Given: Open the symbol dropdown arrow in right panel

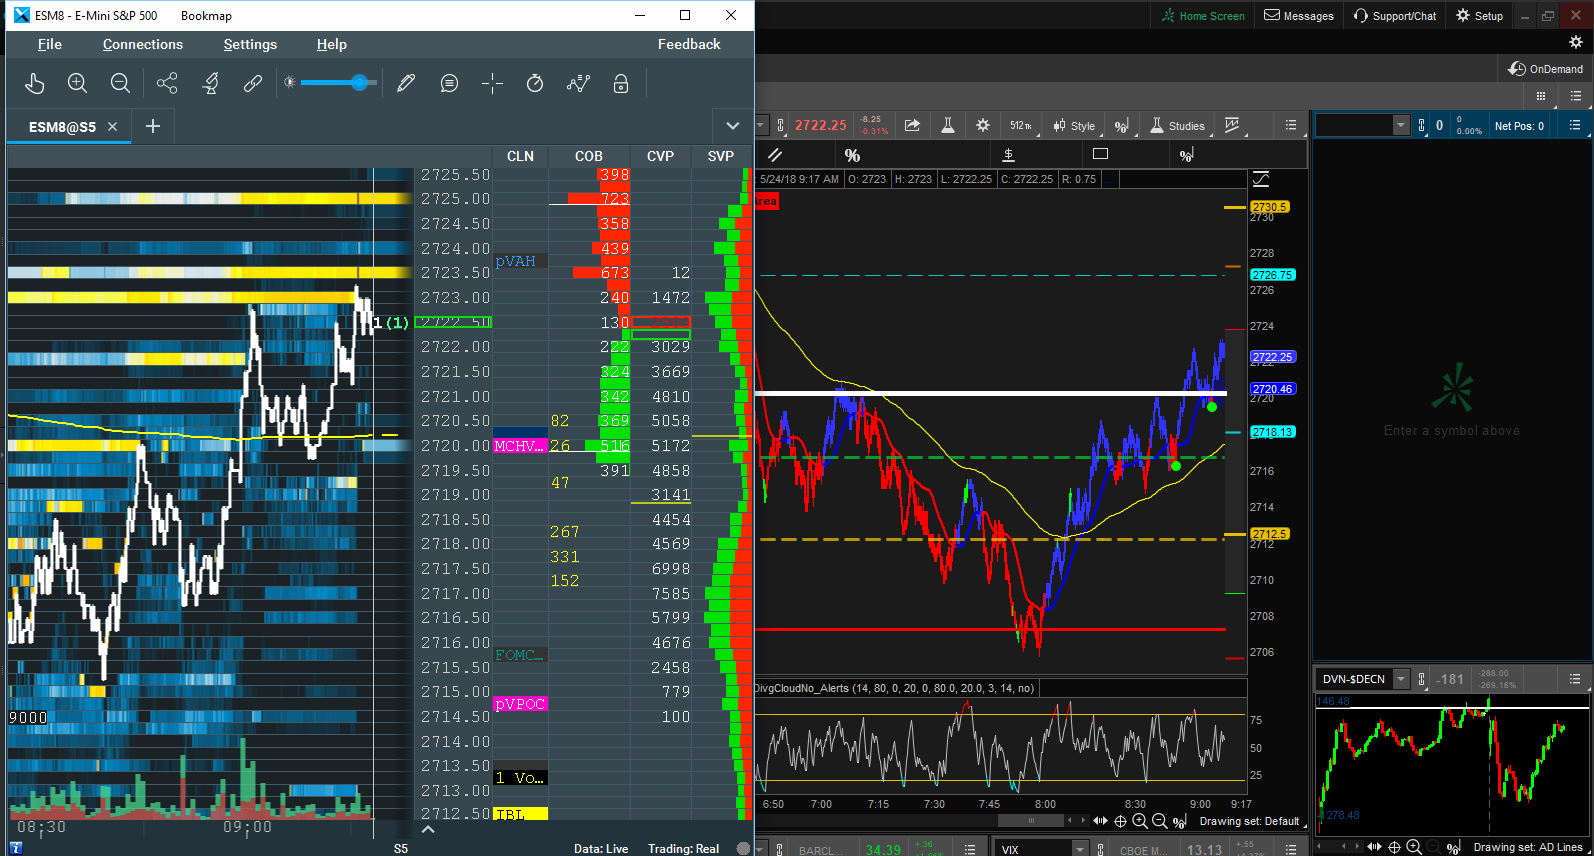Looking at the screenshot, I should [1401, 125].
